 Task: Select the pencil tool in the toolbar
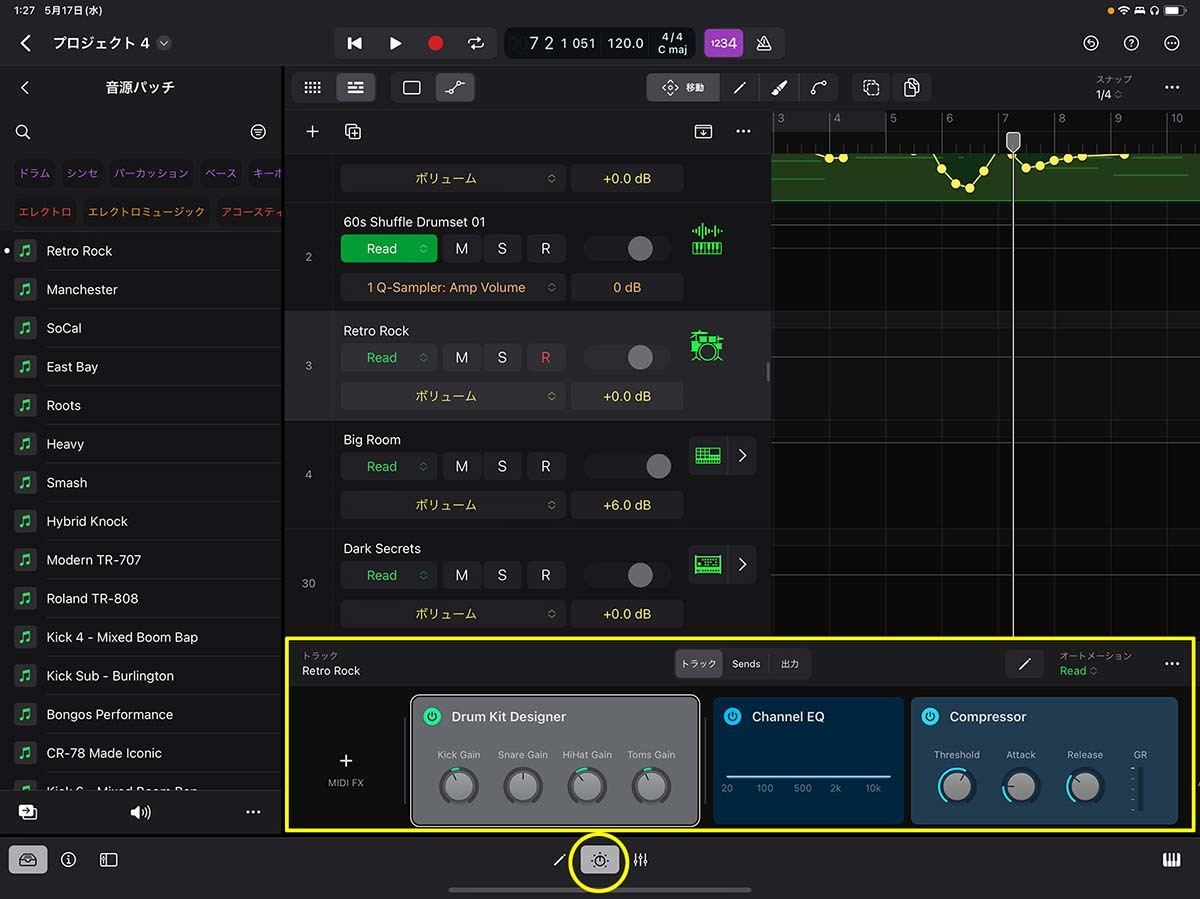pos(739,88)
